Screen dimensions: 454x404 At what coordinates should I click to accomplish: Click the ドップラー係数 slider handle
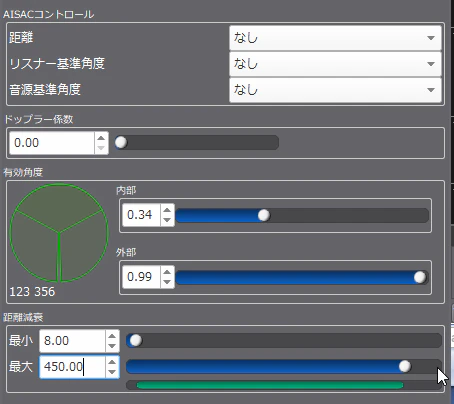point(121,143)
